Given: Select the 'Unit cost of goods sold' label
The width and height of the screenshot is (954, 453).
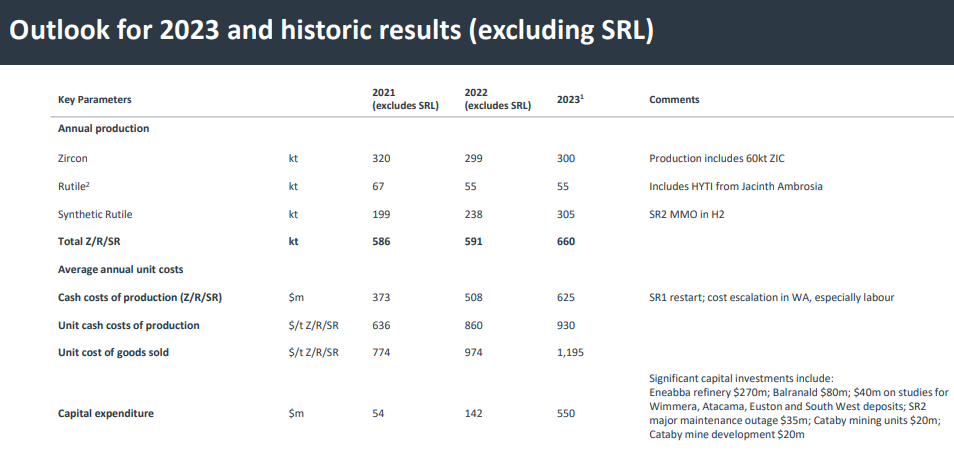Looking at the screenshot, I should point(114,353).
